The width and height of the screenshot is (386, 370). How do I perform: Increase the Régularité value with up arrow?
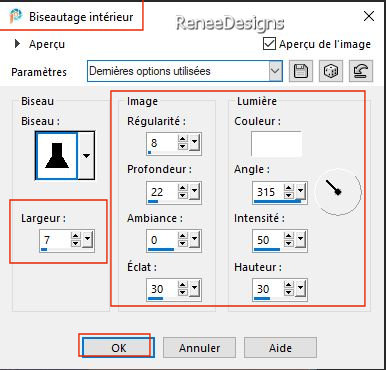(x=183, y=139)
